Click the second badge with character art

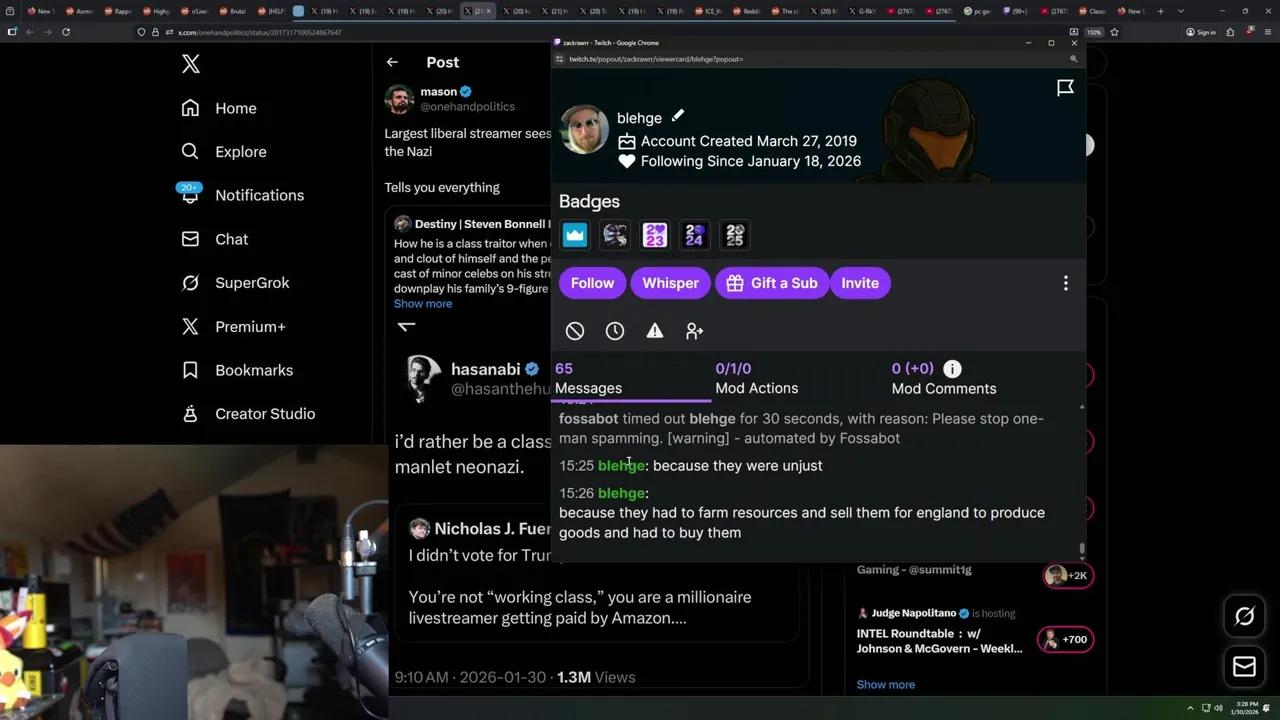615,235
